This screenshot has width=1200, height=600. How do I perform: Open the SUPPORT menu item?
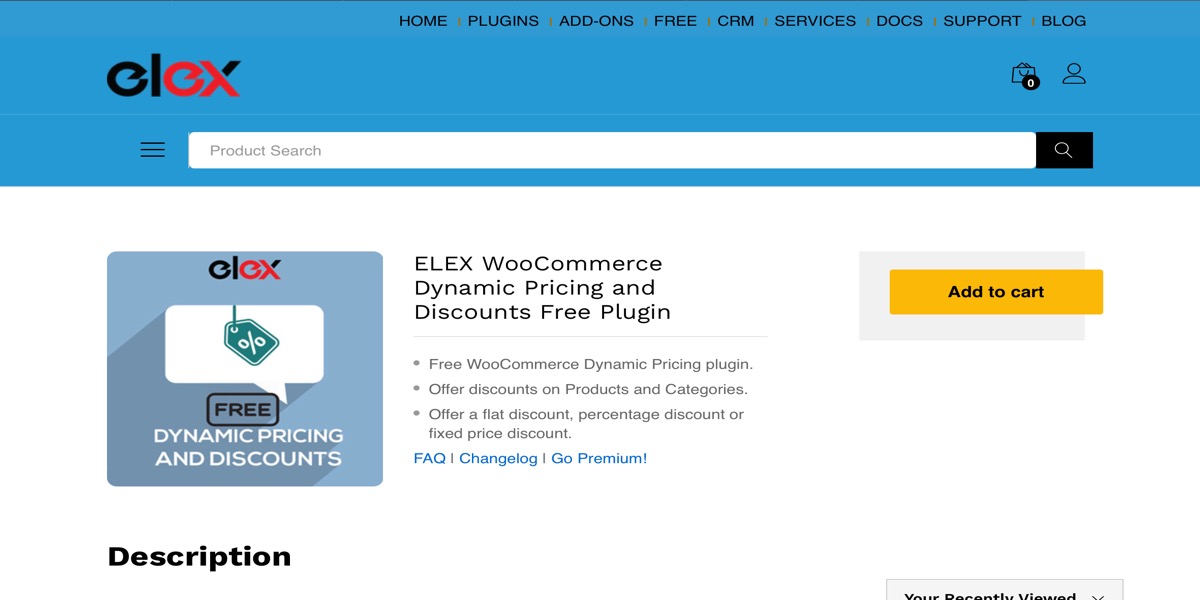click(x=982, y=21)
